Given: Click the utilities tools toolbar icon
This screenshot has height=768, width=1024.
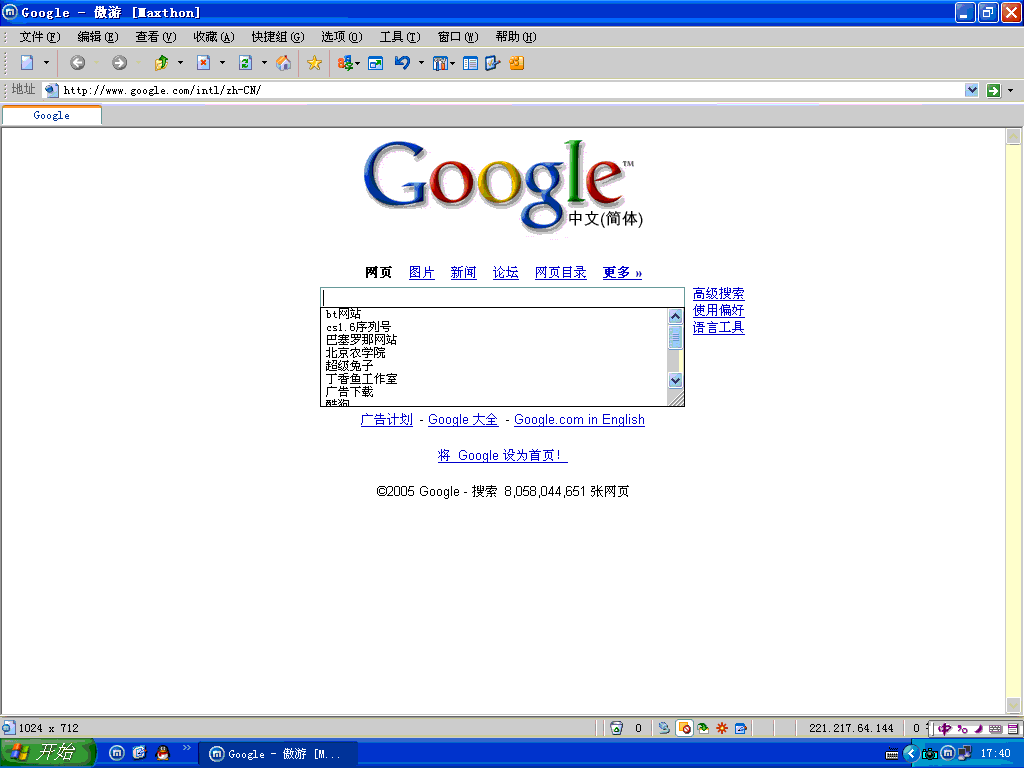Looking at the screenshot, I should tap(441, 63).
